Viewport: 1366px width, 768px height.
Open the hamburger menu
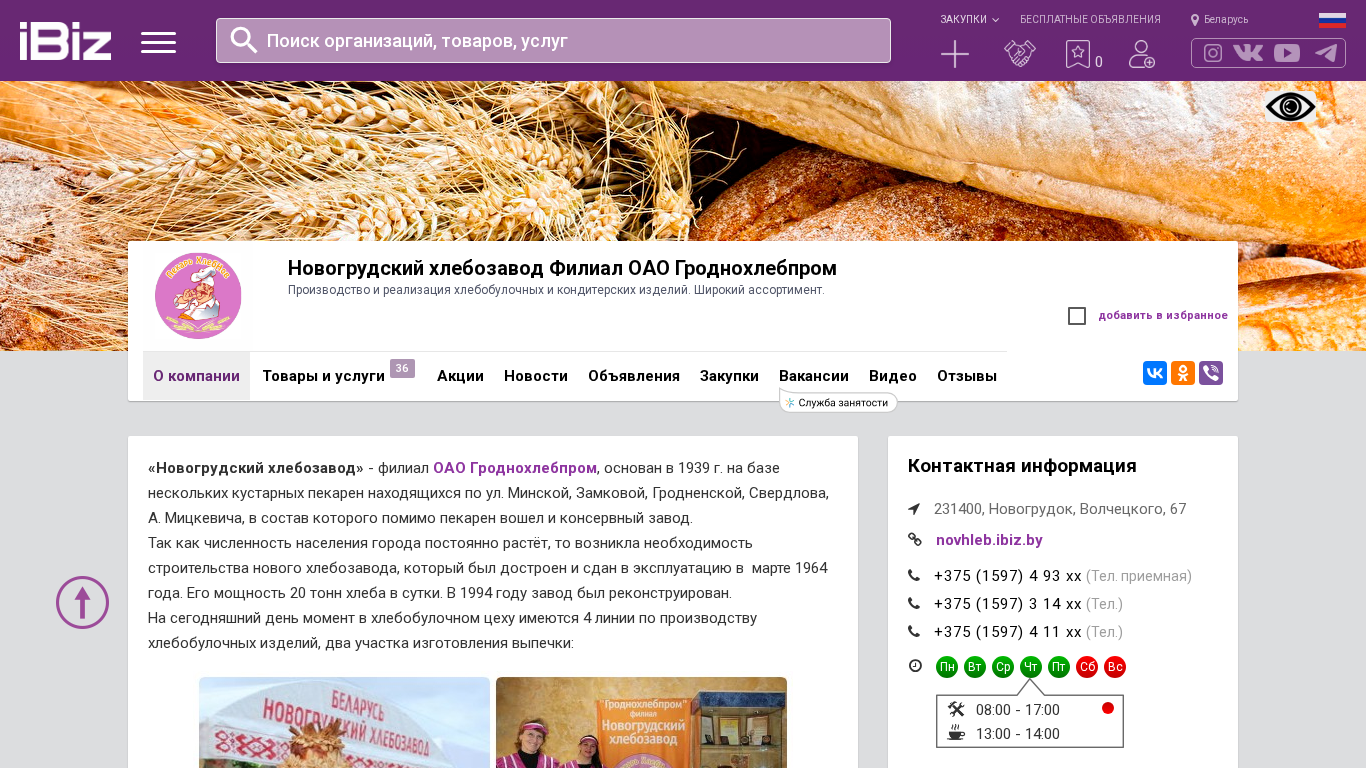158,42
